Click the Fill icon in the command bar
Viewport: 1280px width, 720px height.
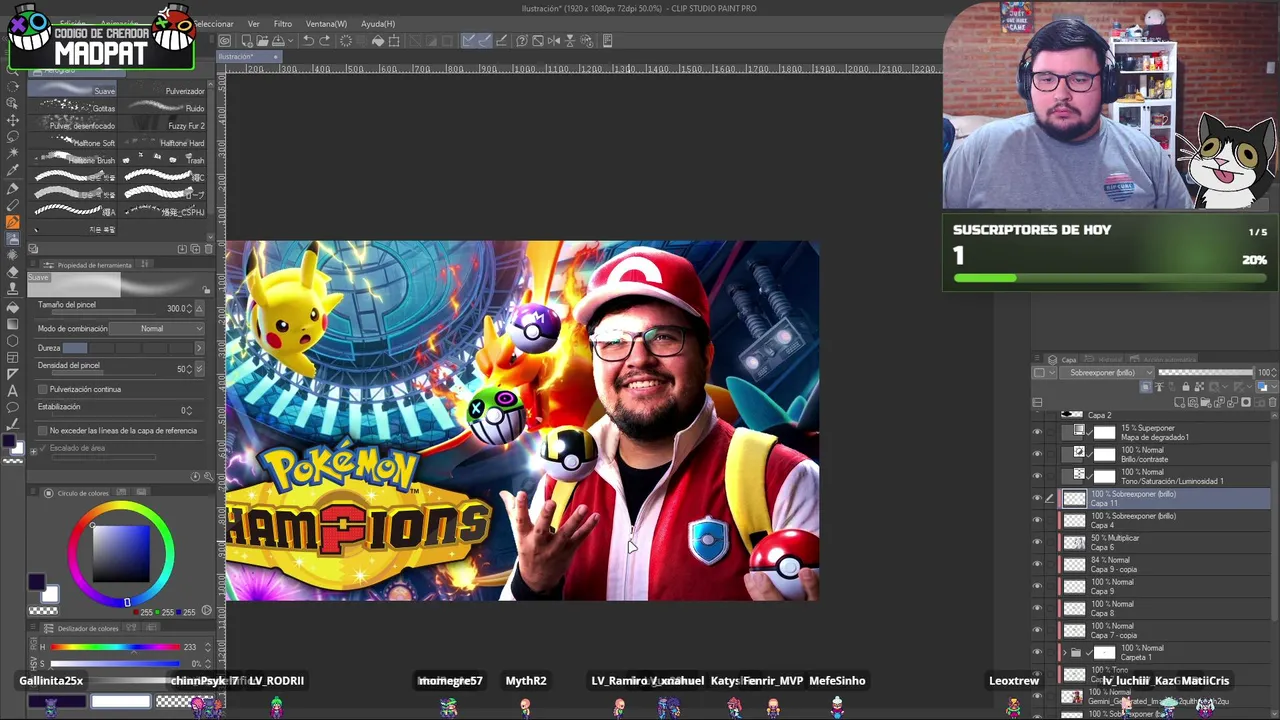coord(378,41)
